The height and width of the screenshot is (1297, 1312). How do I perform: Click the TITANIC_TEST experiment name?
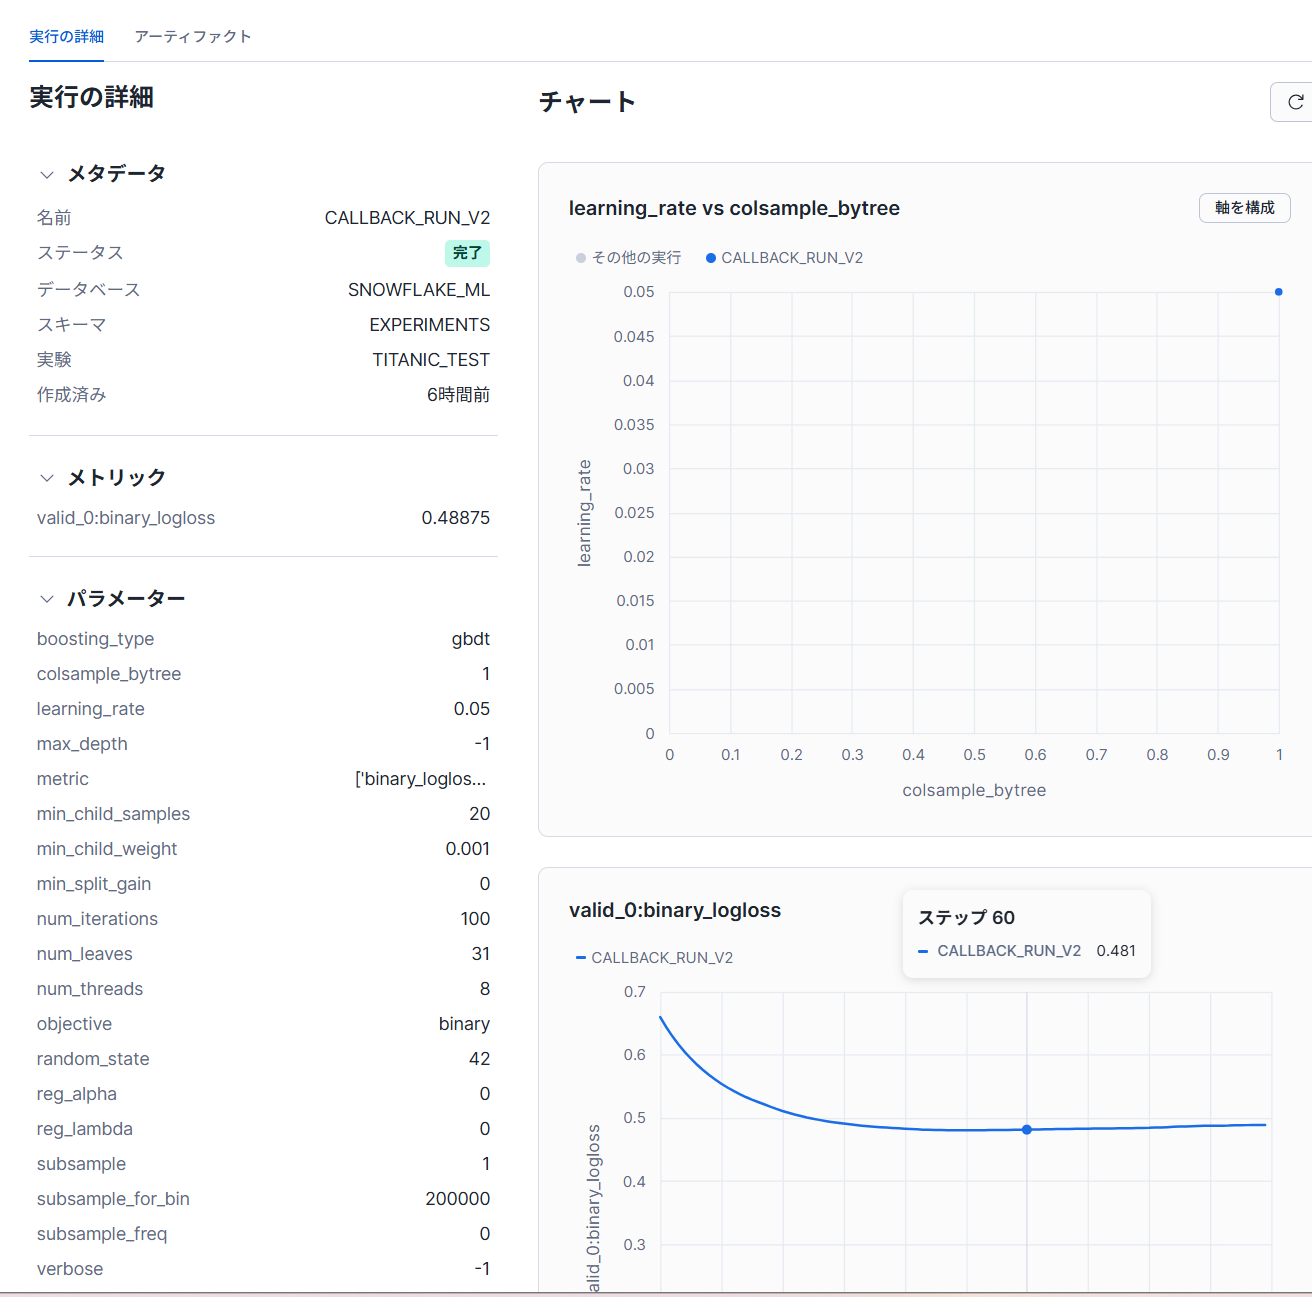click(431, 360)
